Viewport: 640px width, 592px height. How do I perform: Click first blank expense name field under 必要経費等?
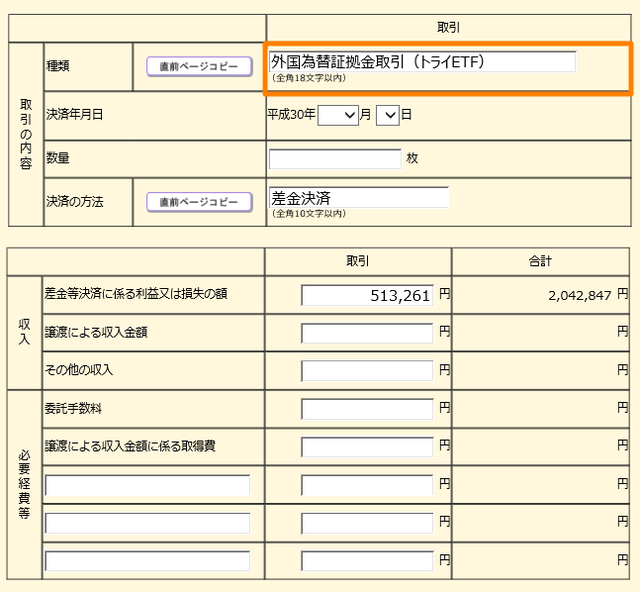click(x=147, y=485)
